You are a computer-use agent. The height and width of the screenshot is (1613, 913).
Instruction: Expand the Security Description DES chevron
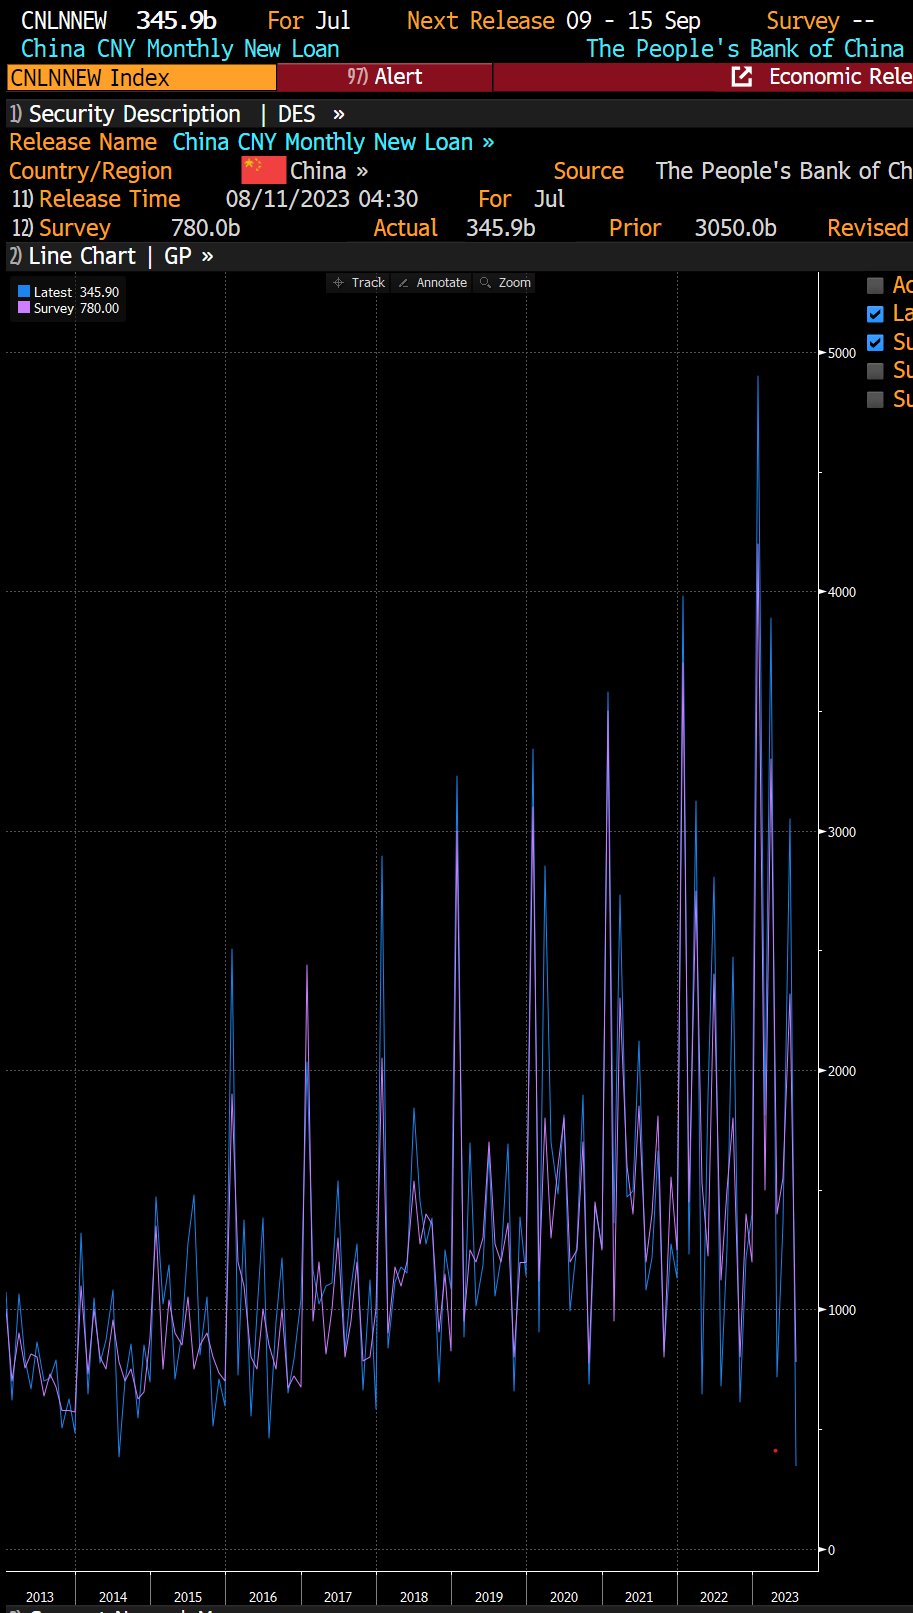[338, 114]
